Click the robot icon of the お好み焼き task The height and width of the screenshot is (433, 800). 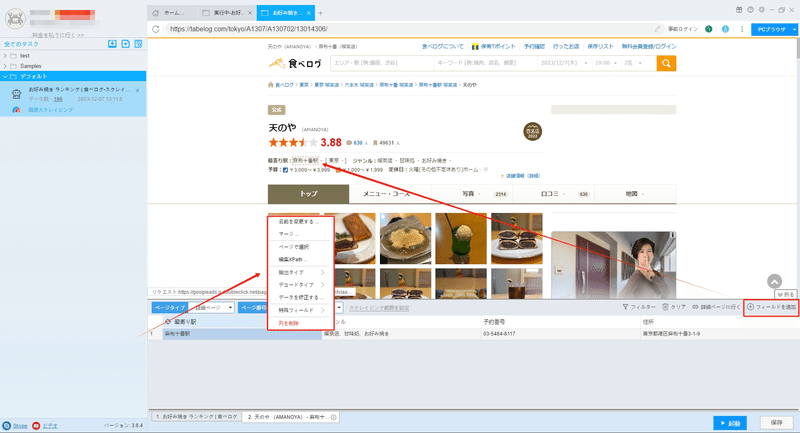pyautogui.click(x=16, y=94)
